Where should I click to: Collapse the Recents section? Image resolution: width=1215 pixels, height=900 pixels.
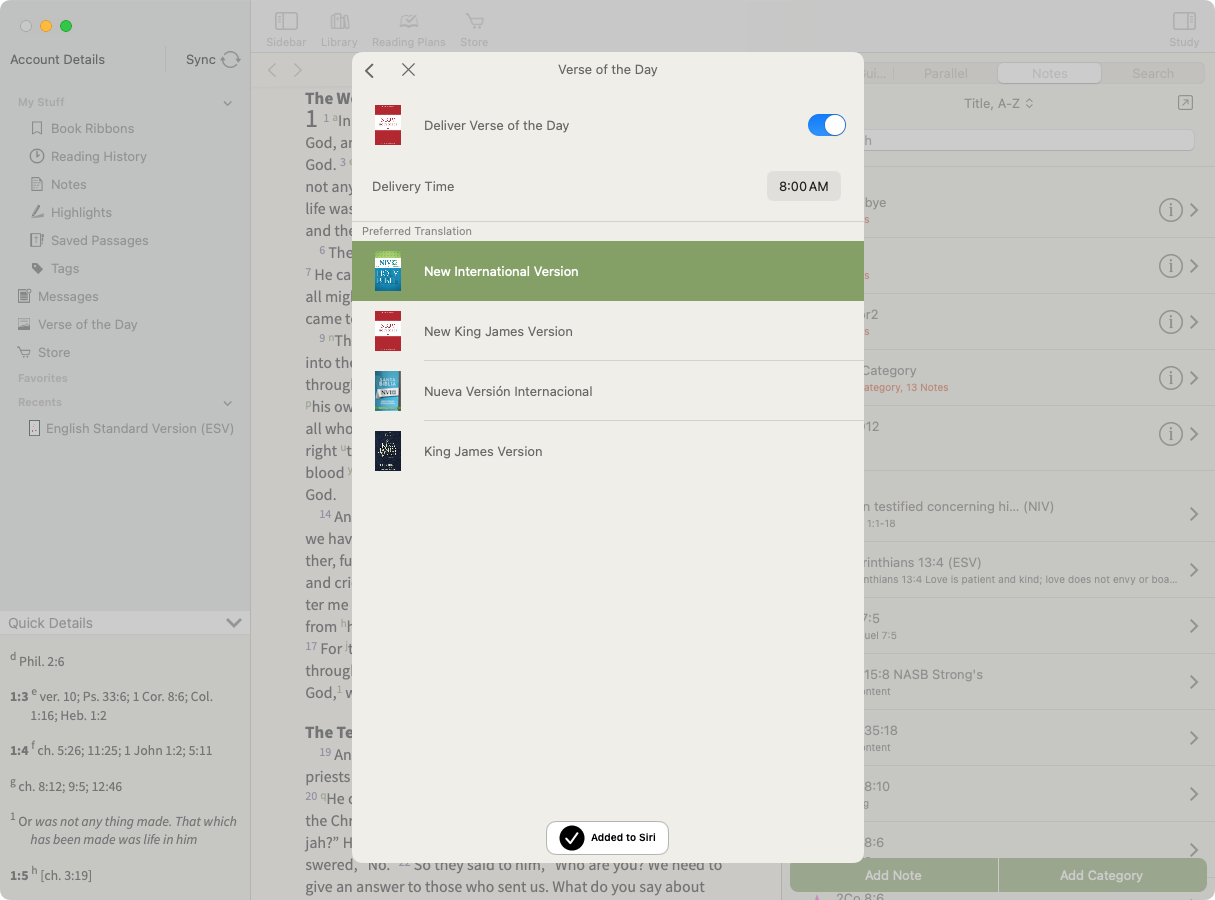point(228,403)
